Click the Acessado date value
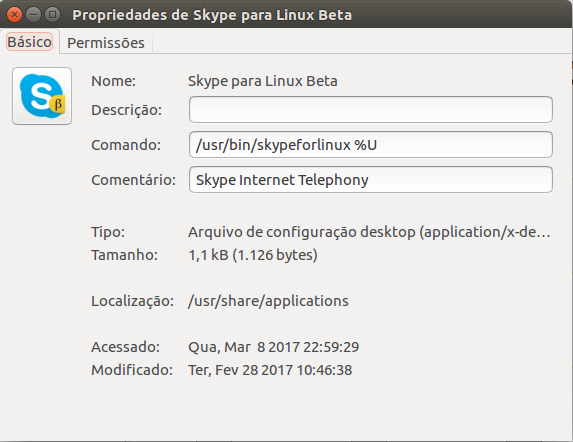Image resolution: width=573 pixels, height=442 pixels. pos(274,347)
